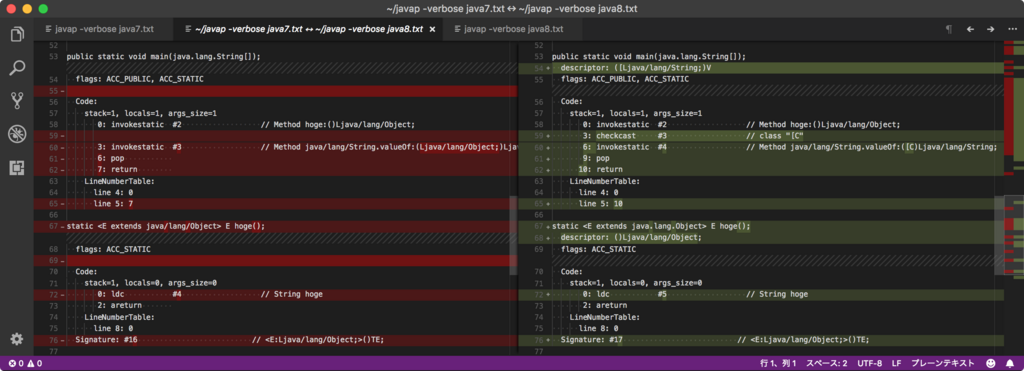This screenshot has width=1024, height=371.
Task: Click 'descriptor: ()Ljava/lang/Object;' in right pane
Action: [x=632, y=238]
